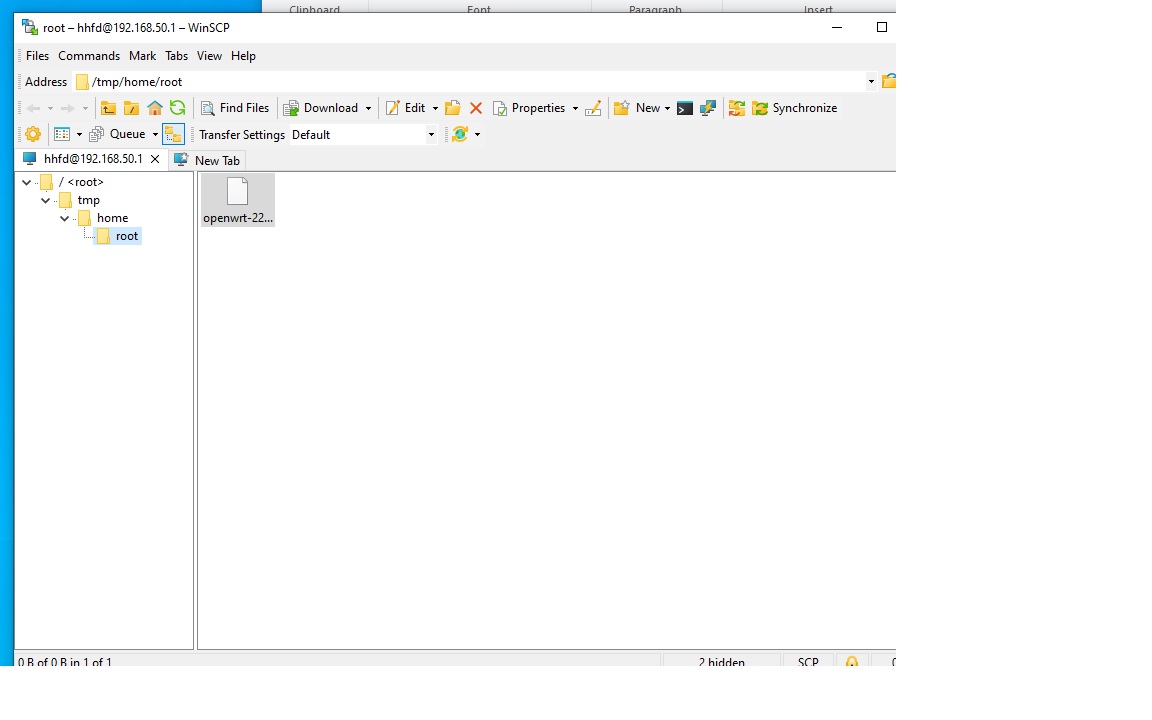The height and width of the screenshot is (720, 1152).
Task: Open the Transfer Settings Default dropdown
Action: tap(430, 134)
